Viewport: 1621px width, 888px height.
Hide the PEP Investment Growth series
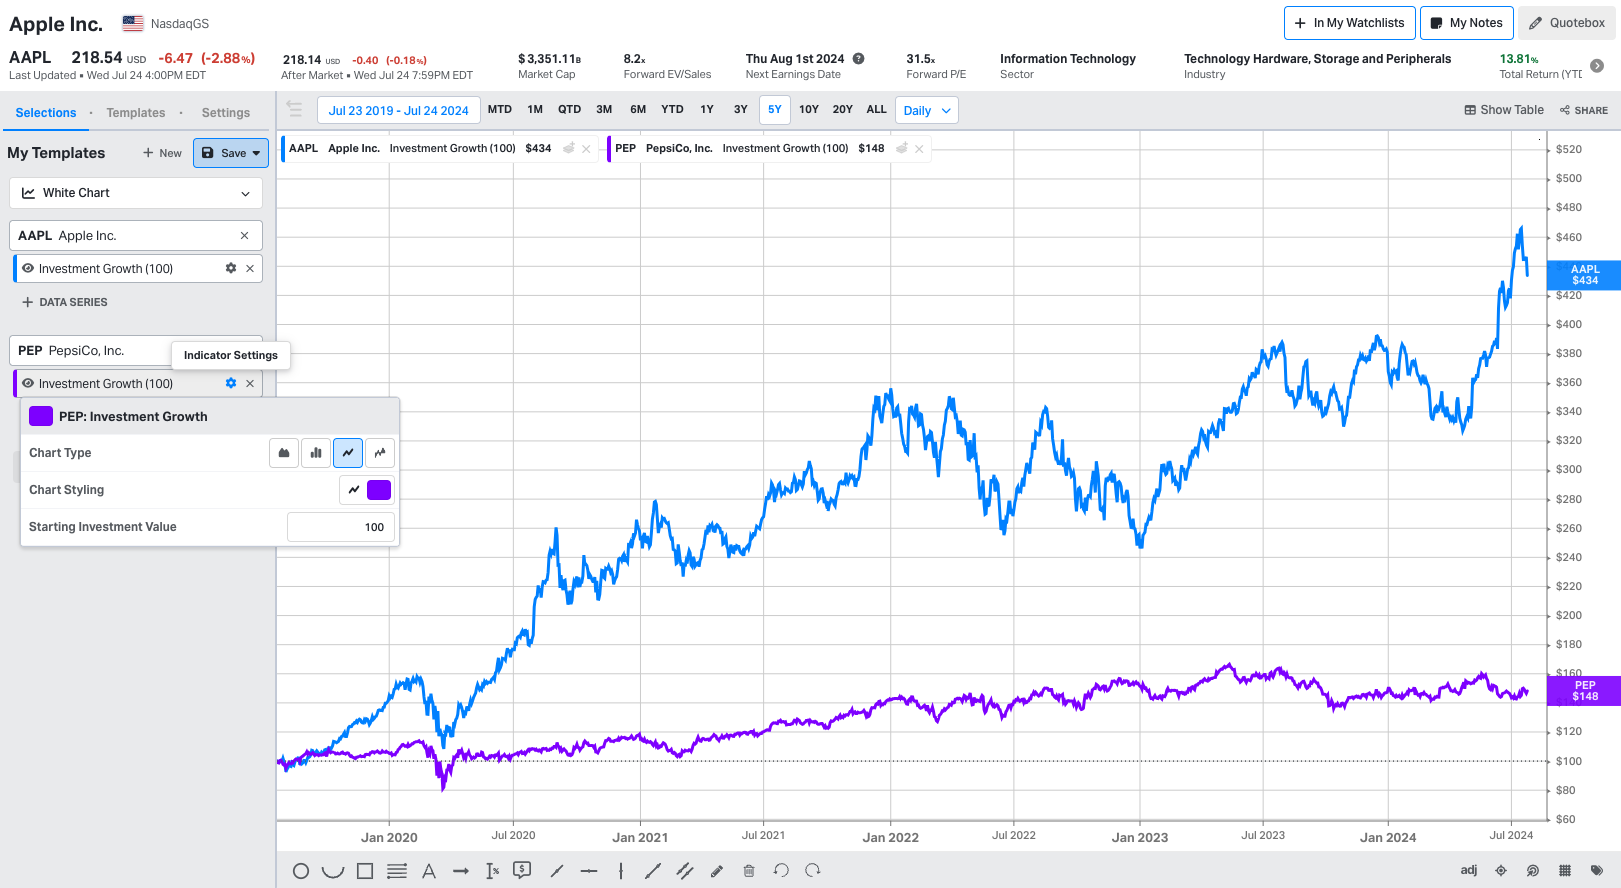coord(28,383)
